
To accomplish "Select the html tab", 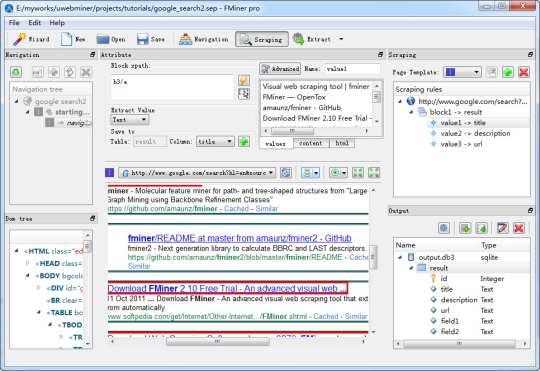I will [342, 143].
